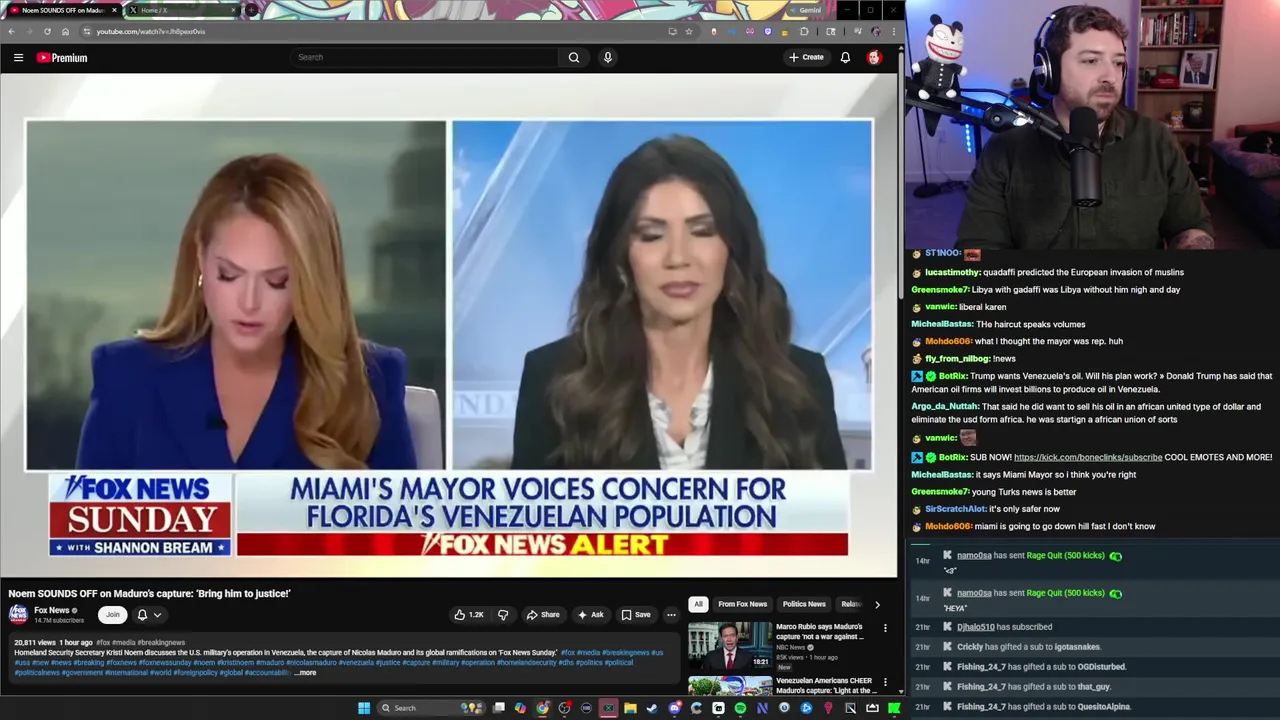This screenshot has height=720, width=1280.
Task: Open the Fox News channel name link
Action: click(x=52, y=610)
